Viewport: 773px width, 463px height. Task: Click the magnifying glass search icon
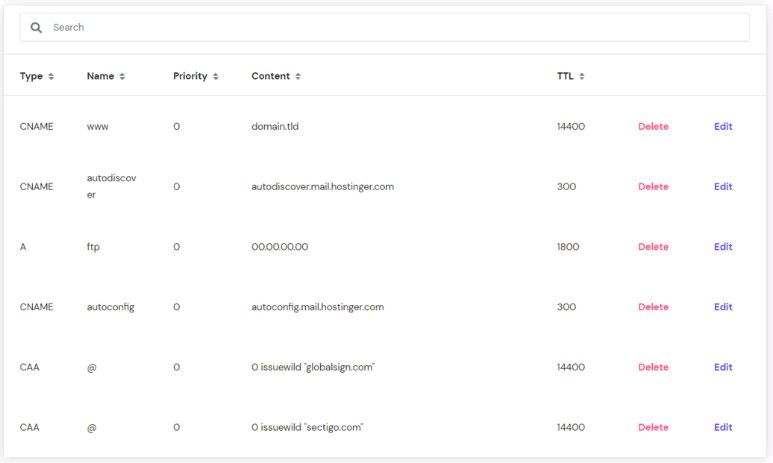[x=36, y=28]
